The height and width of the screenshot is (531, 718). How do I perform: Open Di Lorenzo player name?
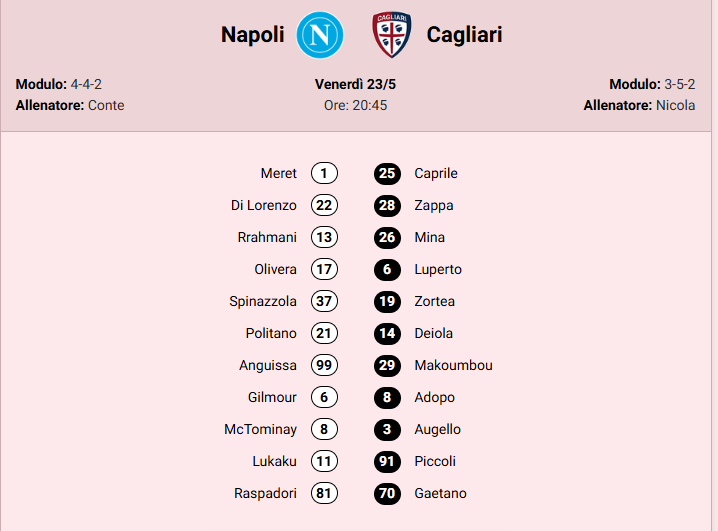263,205
